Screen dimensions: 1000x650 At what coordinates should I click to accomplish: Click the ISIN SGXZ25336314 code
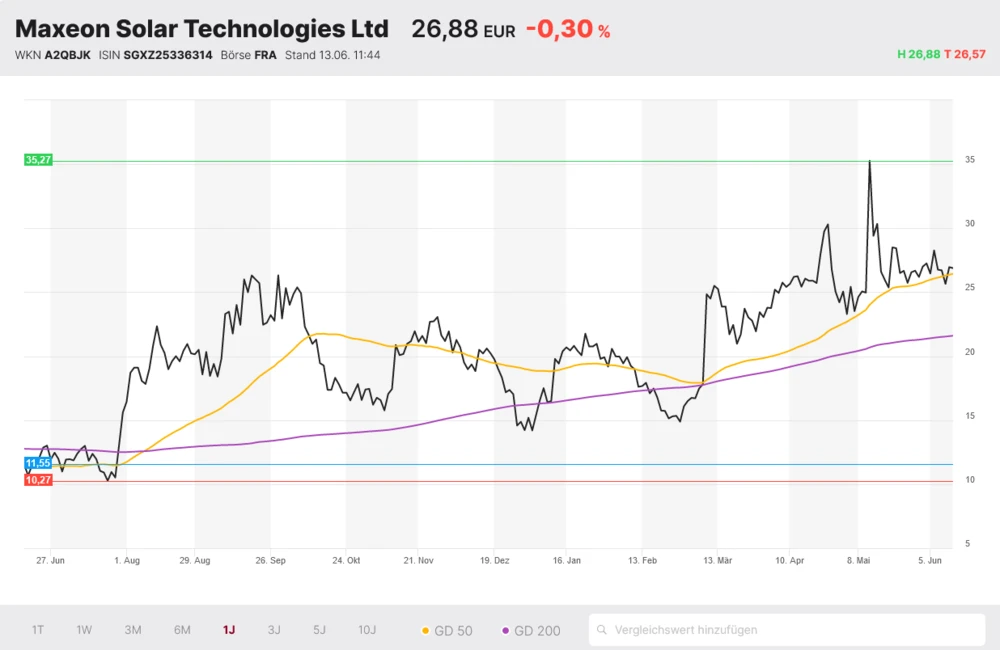click(168, 55)
